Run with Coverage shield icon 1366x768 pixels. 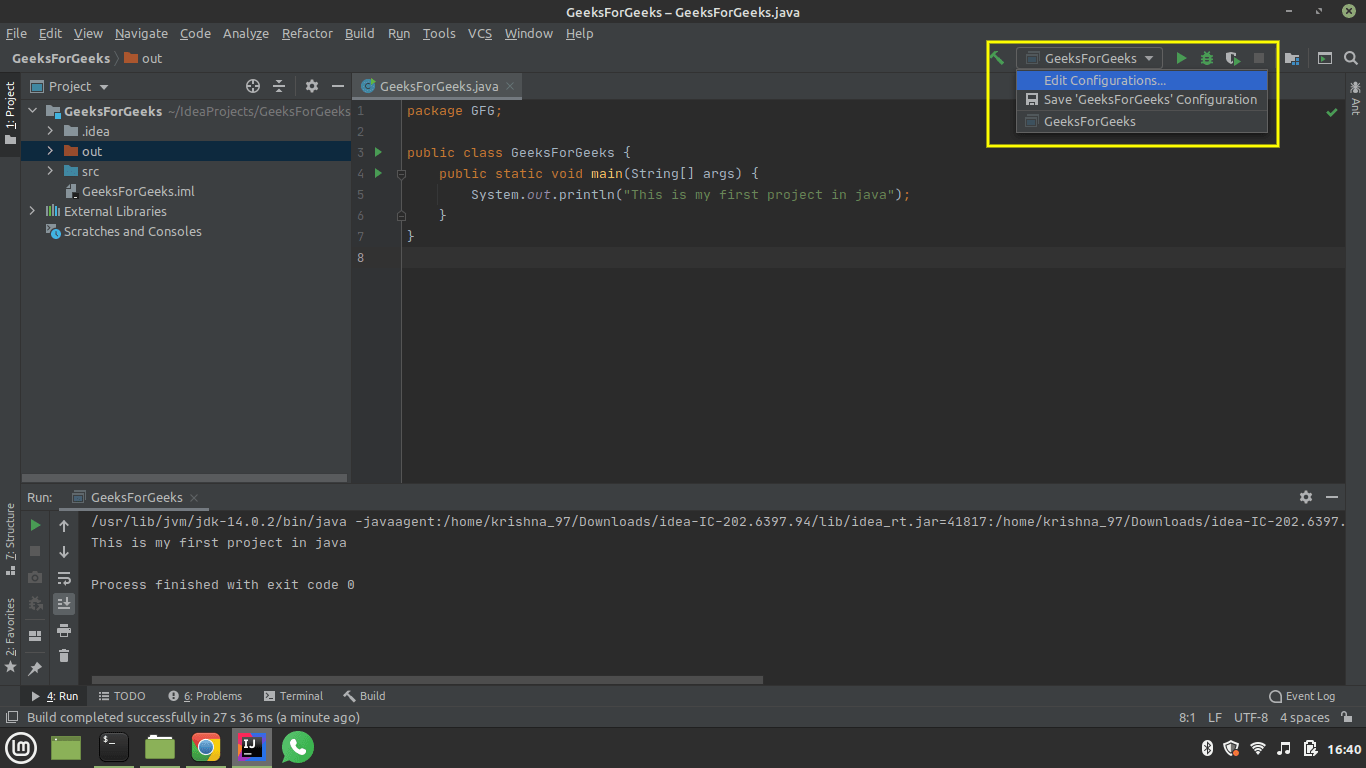click(1233, 59)
